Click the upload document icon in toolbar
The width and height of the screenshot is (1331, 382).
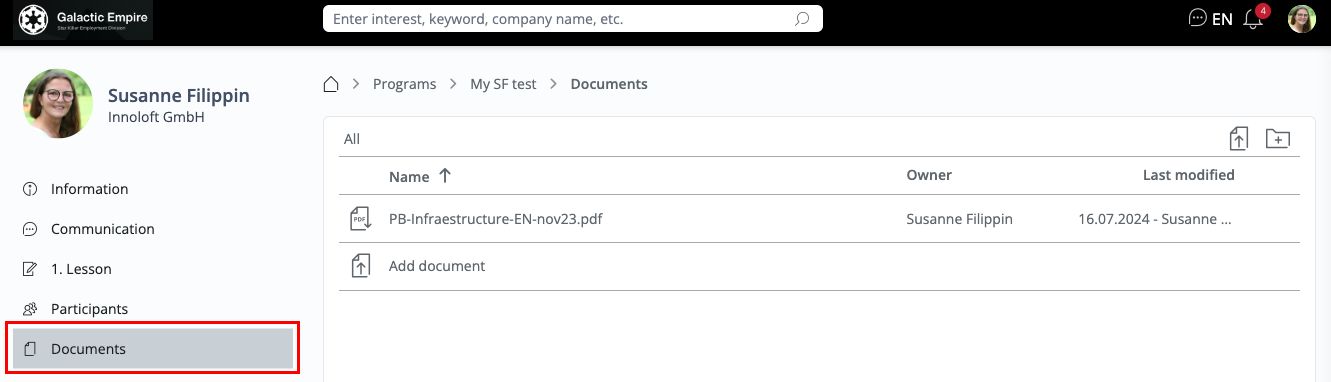[x=1239, y=139]
